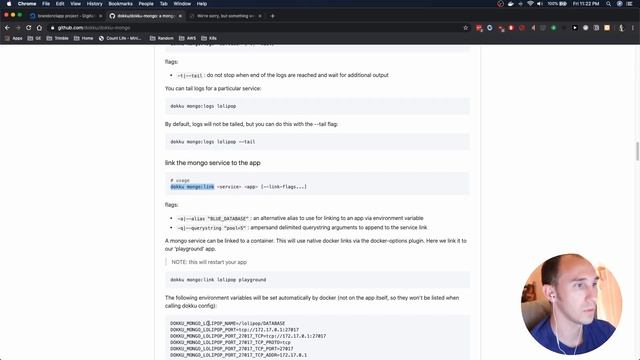Click the menu bar clock showing Fri 11:22 PM

(586, 4)
